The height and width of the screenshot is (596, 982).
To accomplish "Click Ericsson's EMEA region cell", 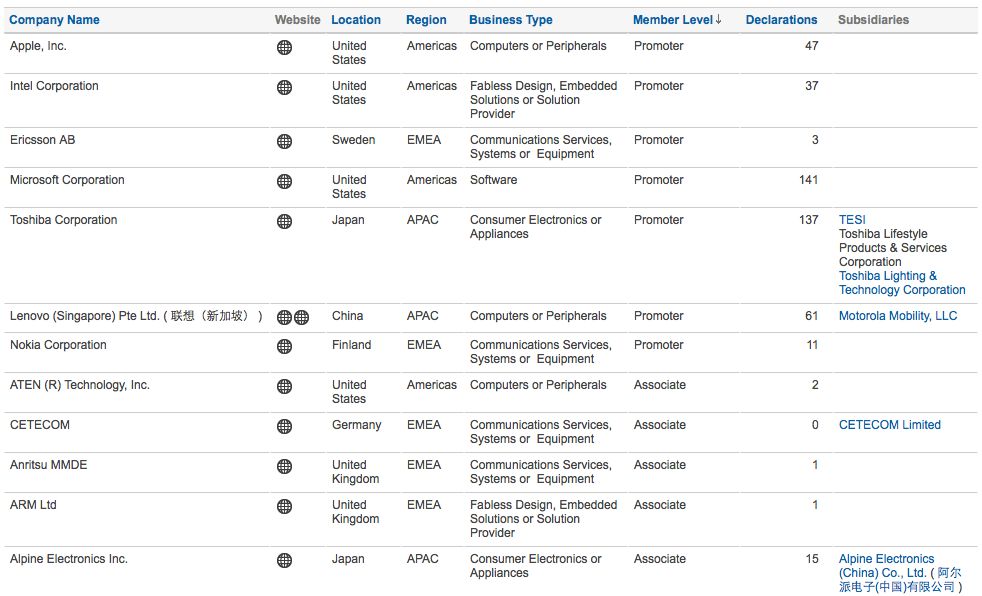I will [x=424, y=140].
